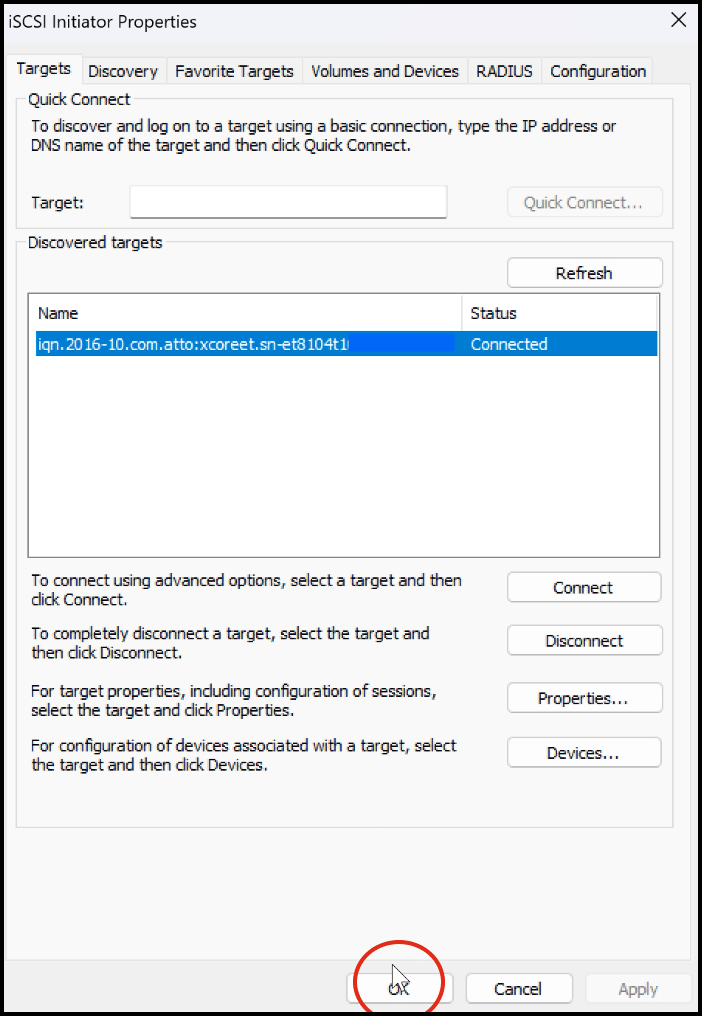The image size is (702, 1016).
Task: Click the Cancel button
Action: 518,989
